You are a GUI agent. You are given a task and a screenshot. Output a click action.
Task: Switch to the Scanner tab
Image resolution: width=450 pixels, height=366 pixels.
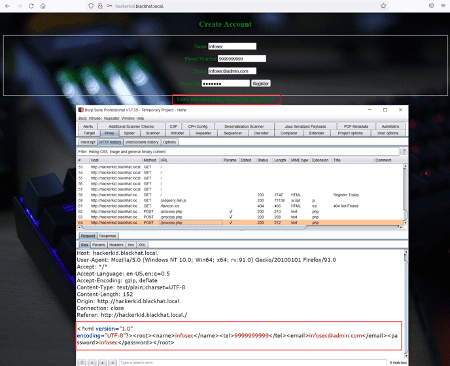coord(153,133)
